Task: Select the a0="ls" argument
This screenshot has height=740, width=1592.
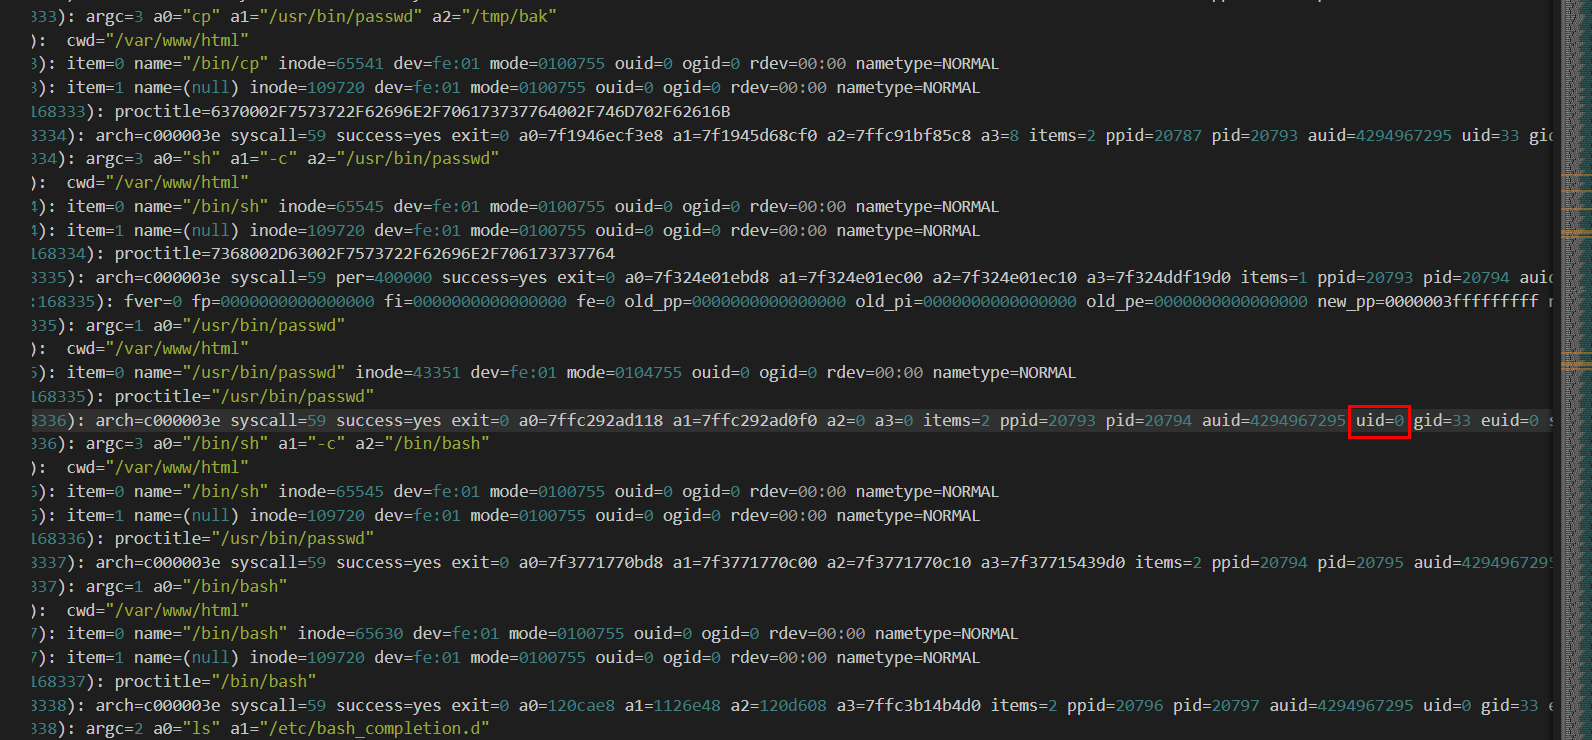Action: pyautogui.click(x=187, y=728)
